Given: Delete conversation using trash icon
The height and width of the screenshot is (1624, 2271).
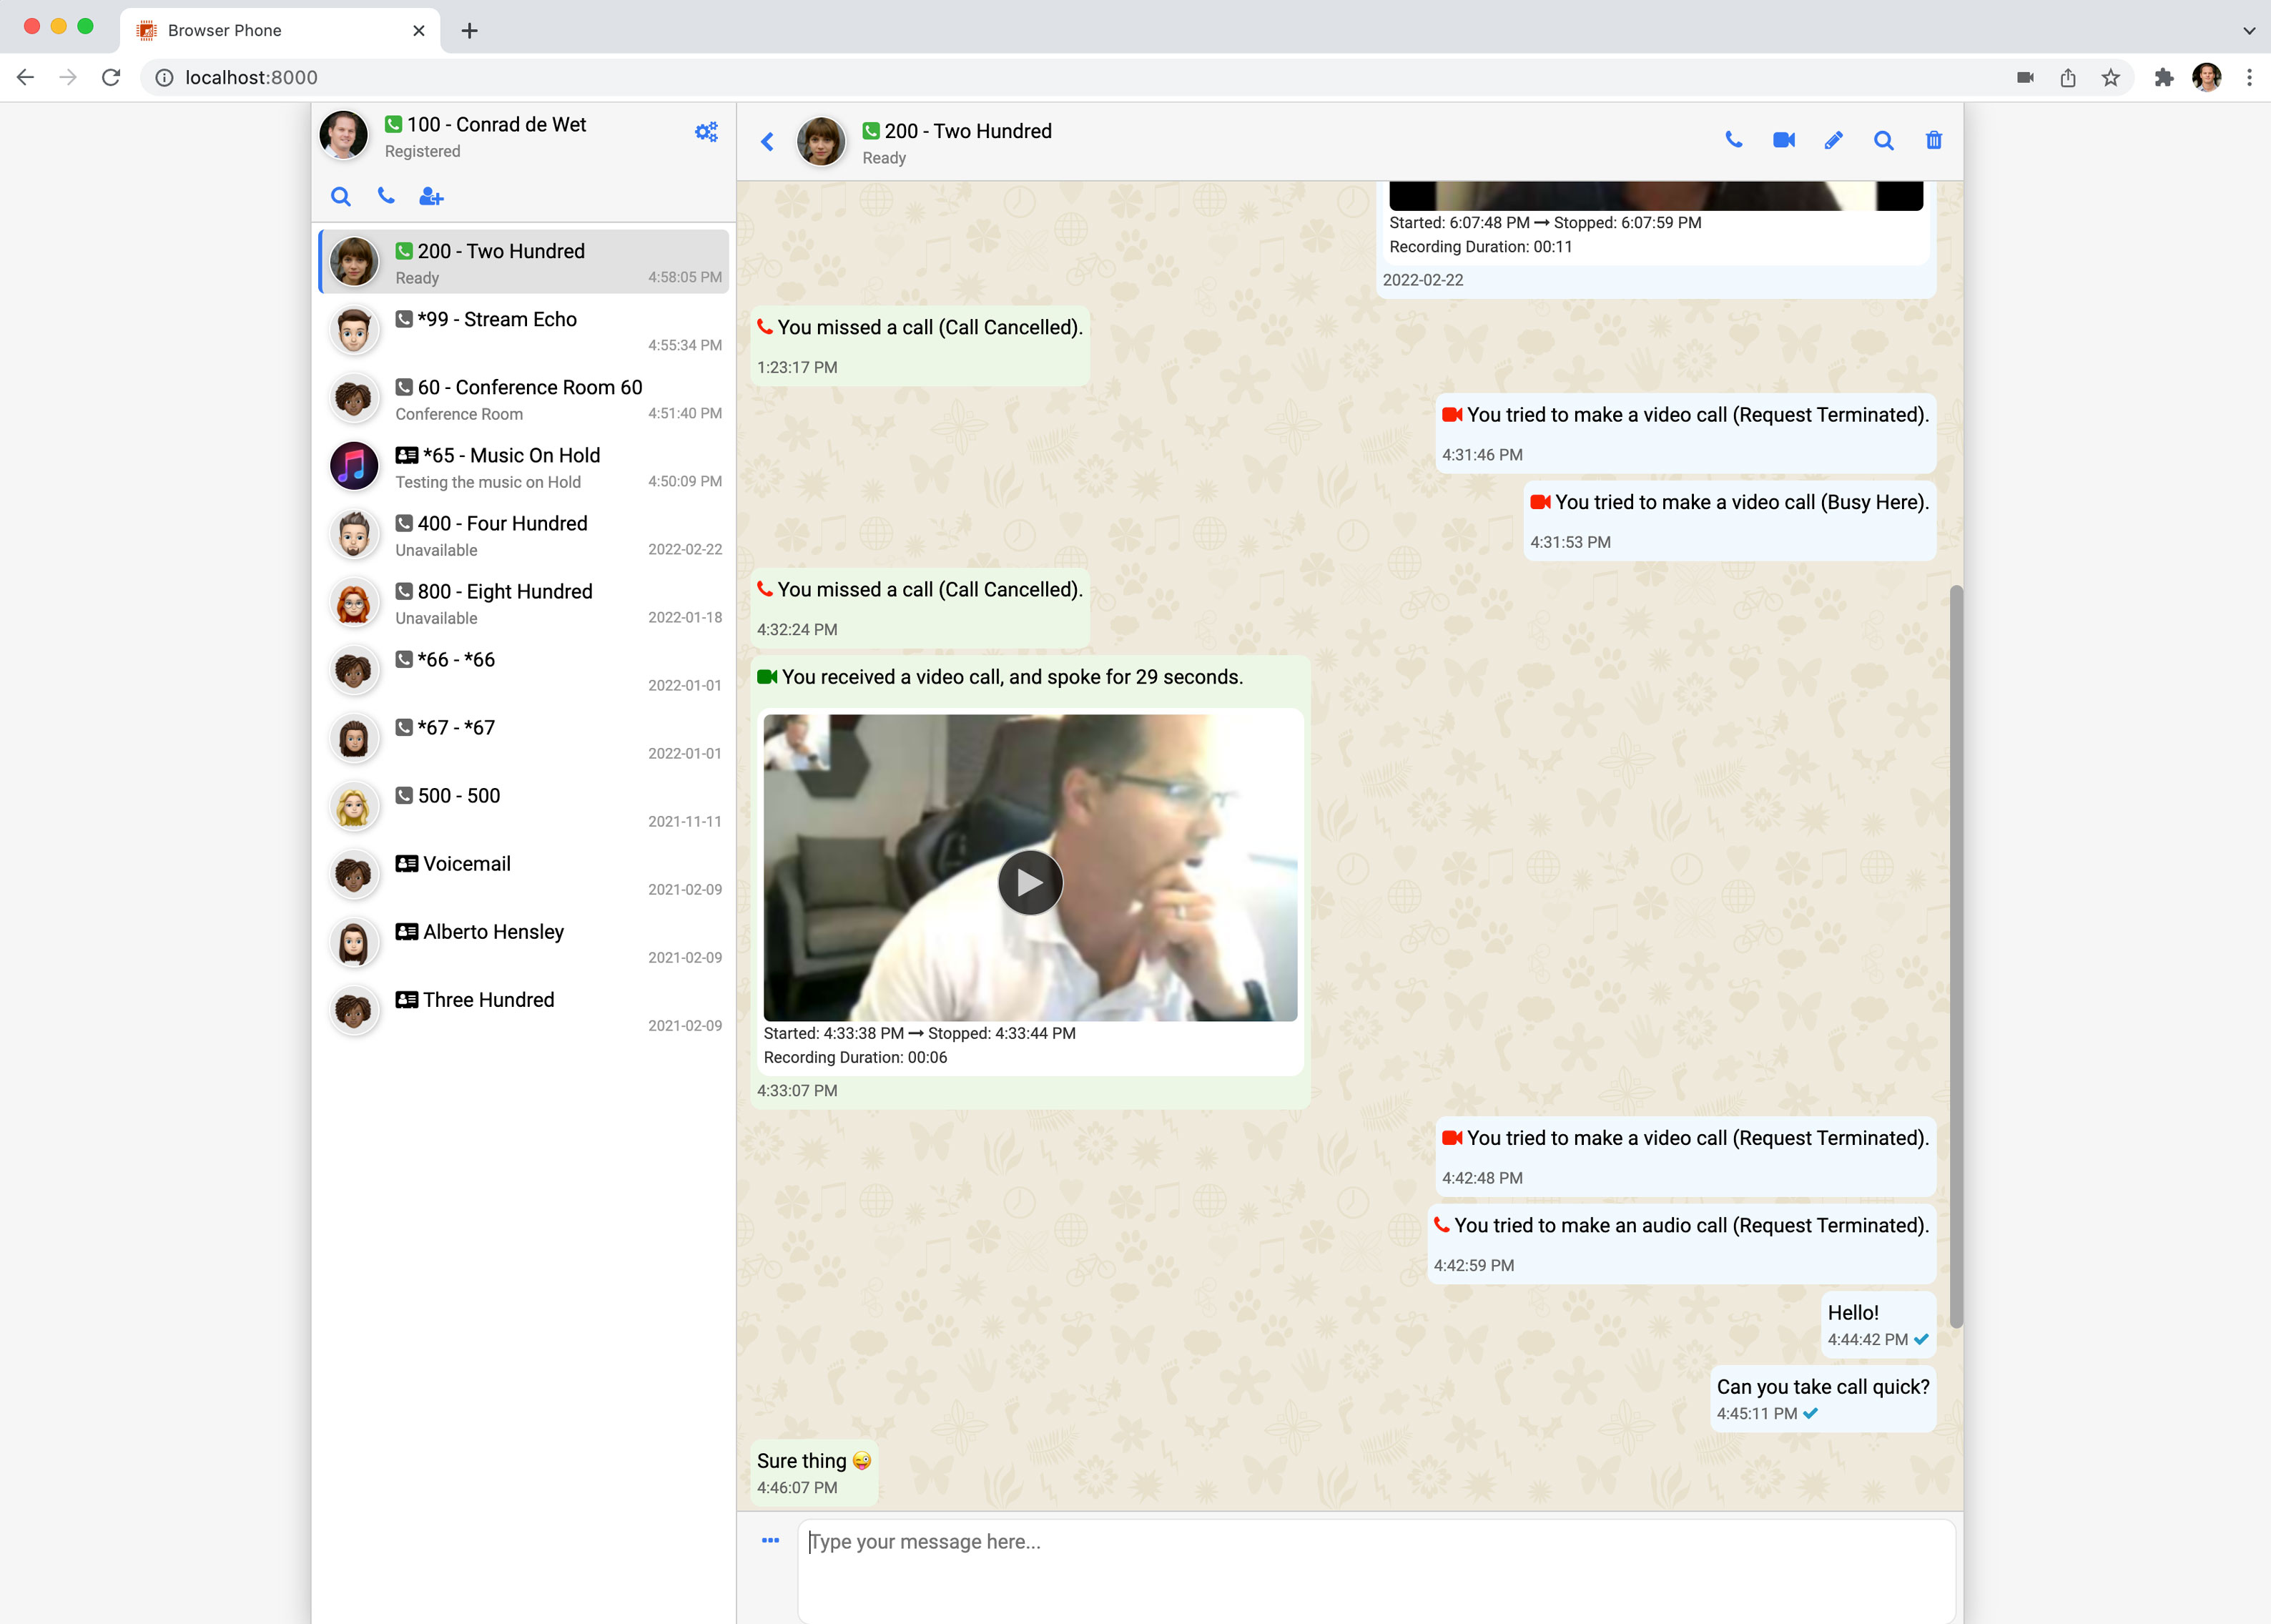Looking at the screenshot, I should 1933,140.
